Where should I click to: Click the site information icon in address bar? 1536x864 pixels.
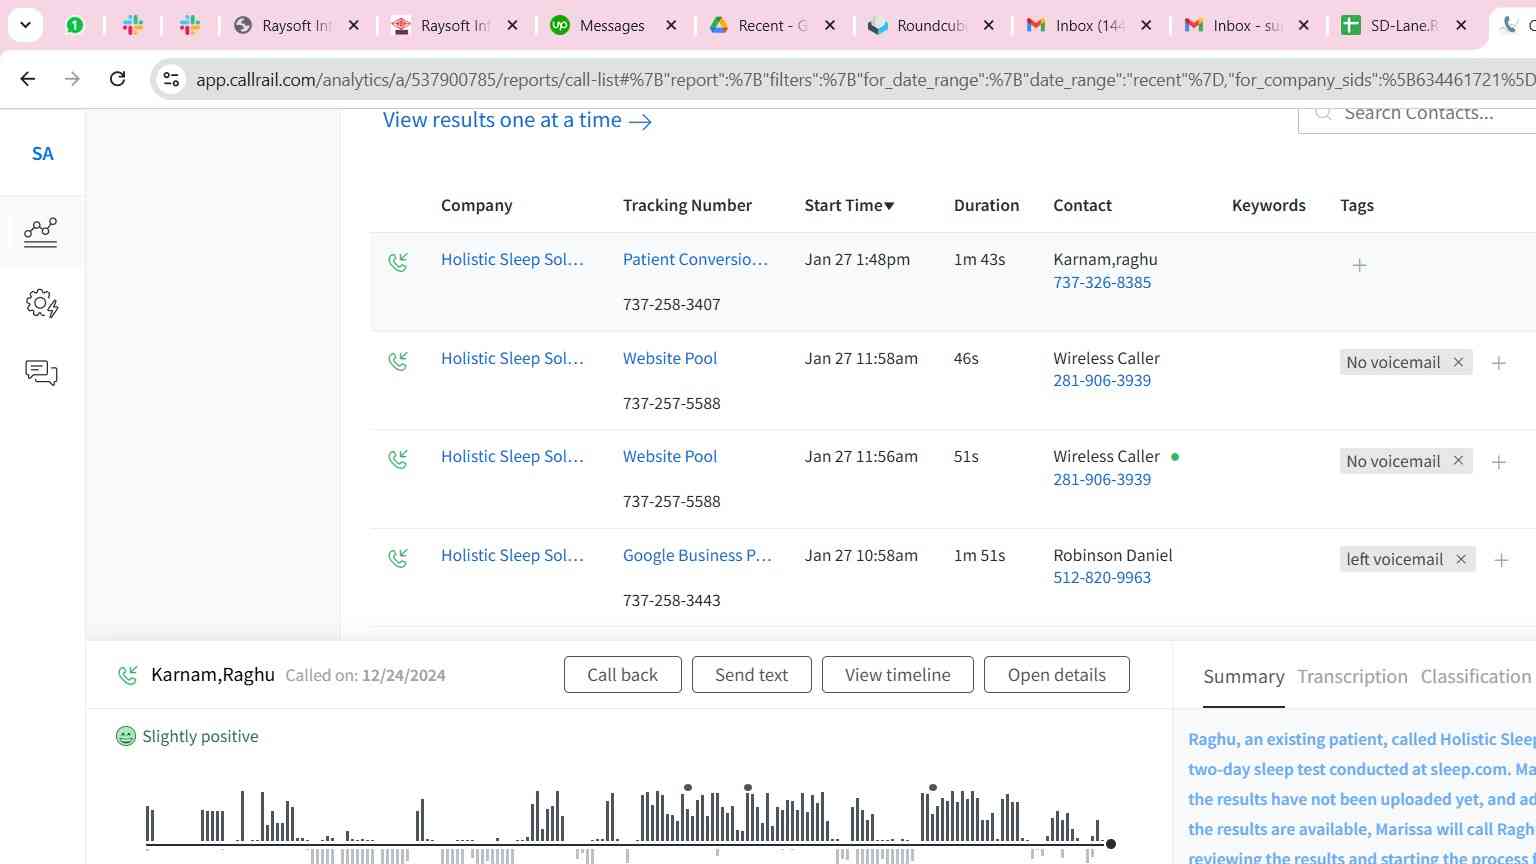pos(171,79)
